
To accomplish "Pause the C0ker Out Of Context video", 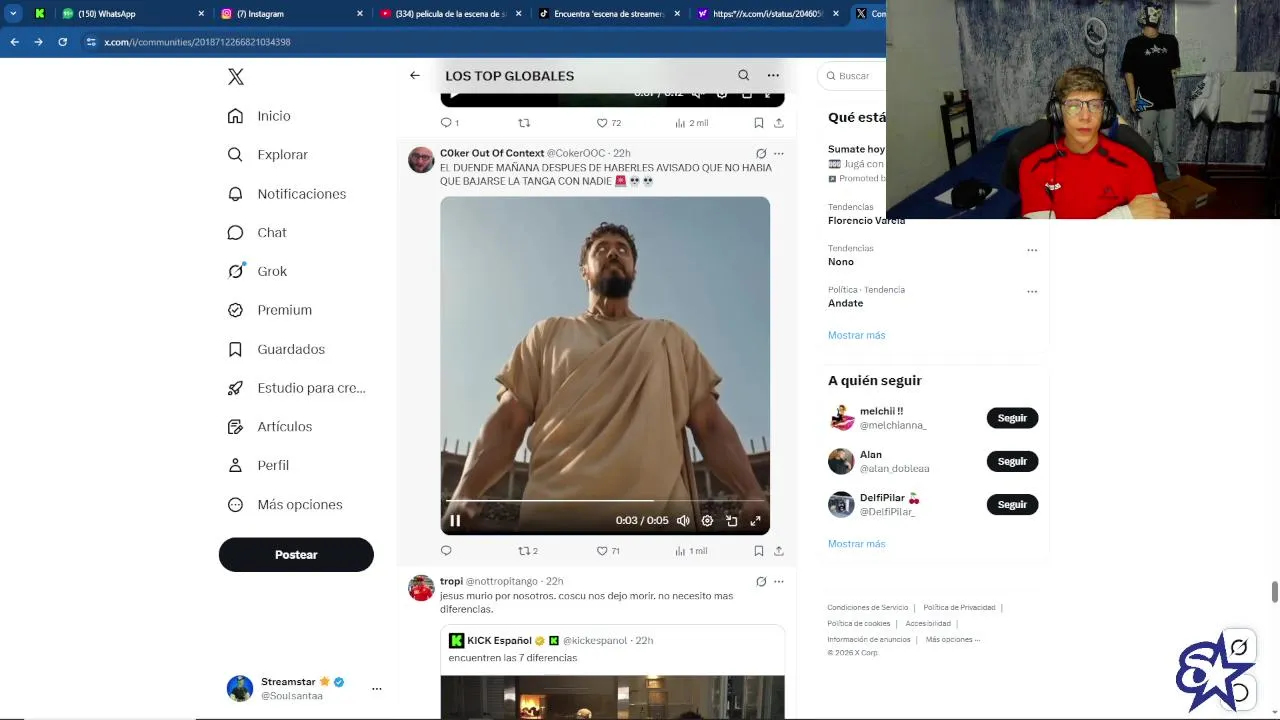I will (455, 521).
